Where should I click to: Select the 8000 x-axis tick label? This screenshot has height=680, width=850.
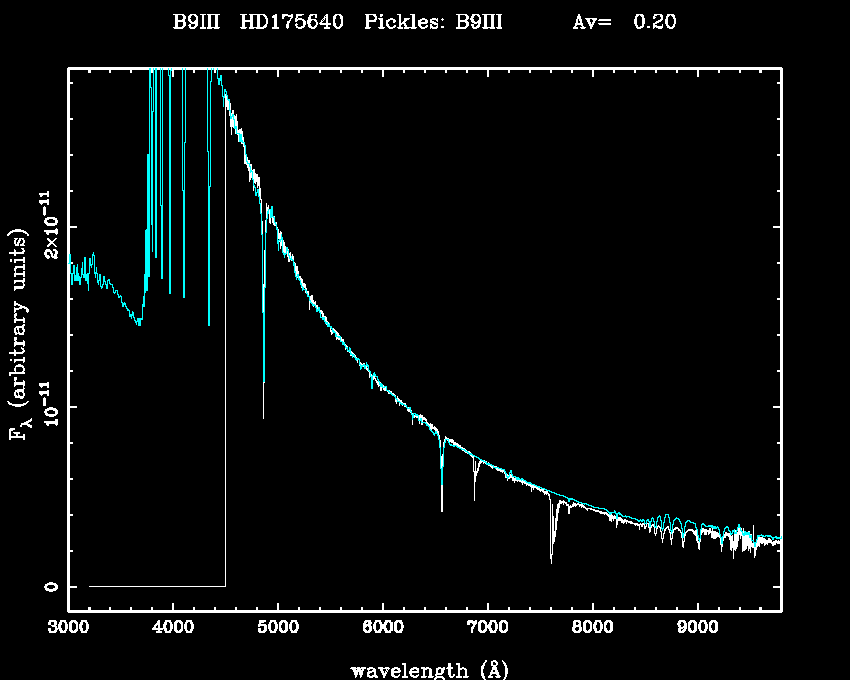(x=593, y=630)
